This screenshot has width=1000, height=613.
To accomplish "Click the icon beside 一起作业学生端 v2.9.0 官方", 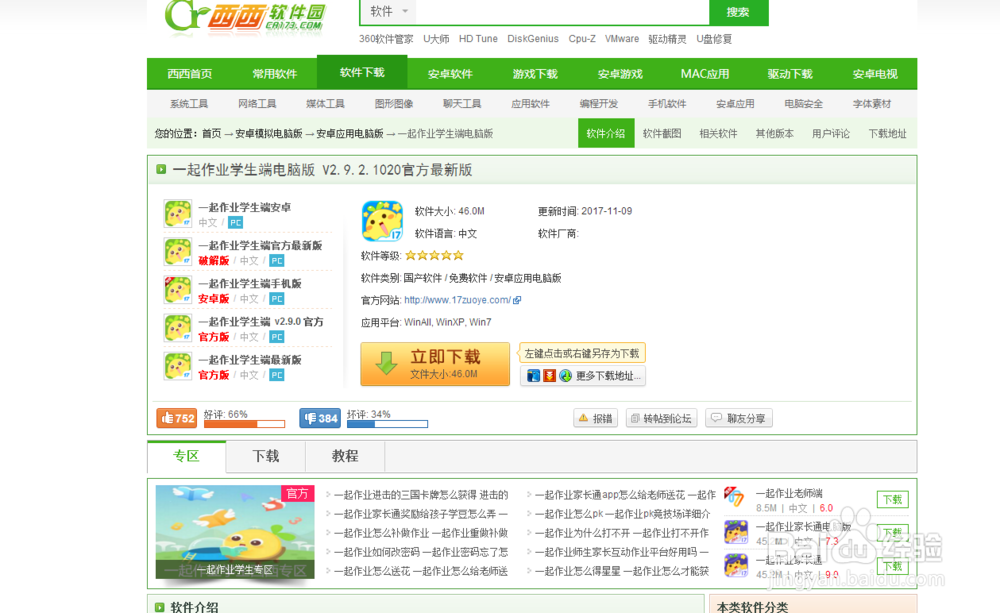I will coord(178,329).
